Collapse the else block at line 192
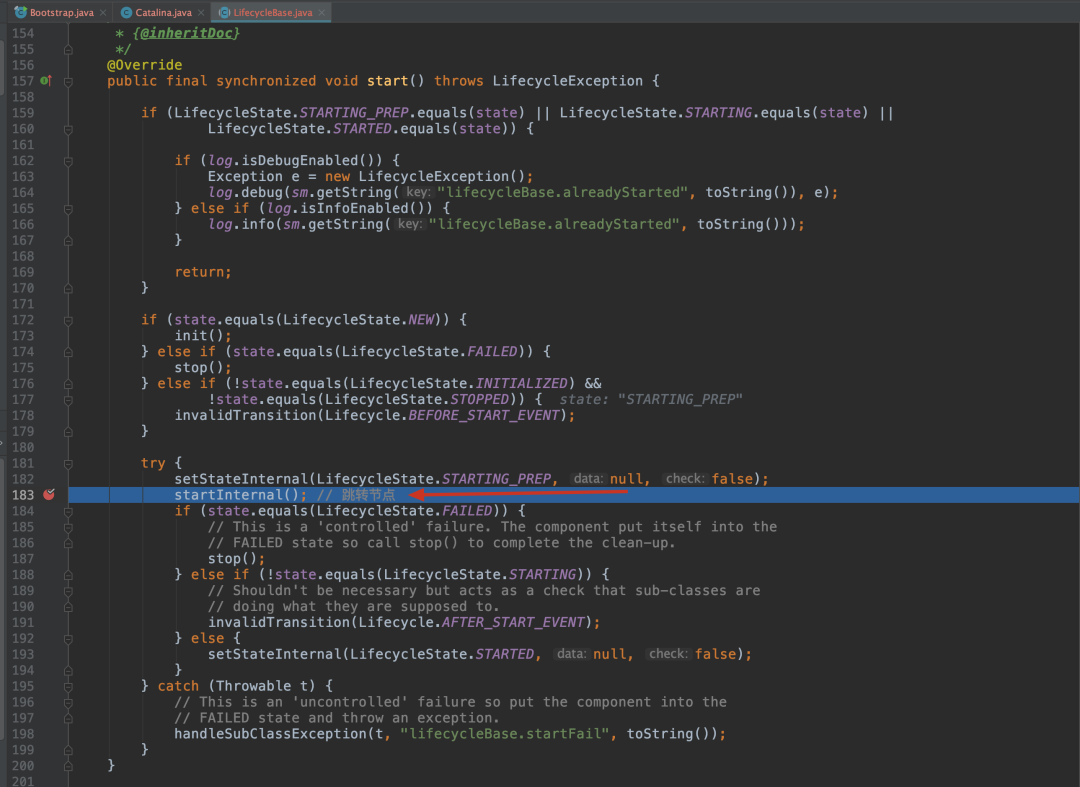Image resolution: width=1080 pixels, height=787 pixels. coord(68,639)
